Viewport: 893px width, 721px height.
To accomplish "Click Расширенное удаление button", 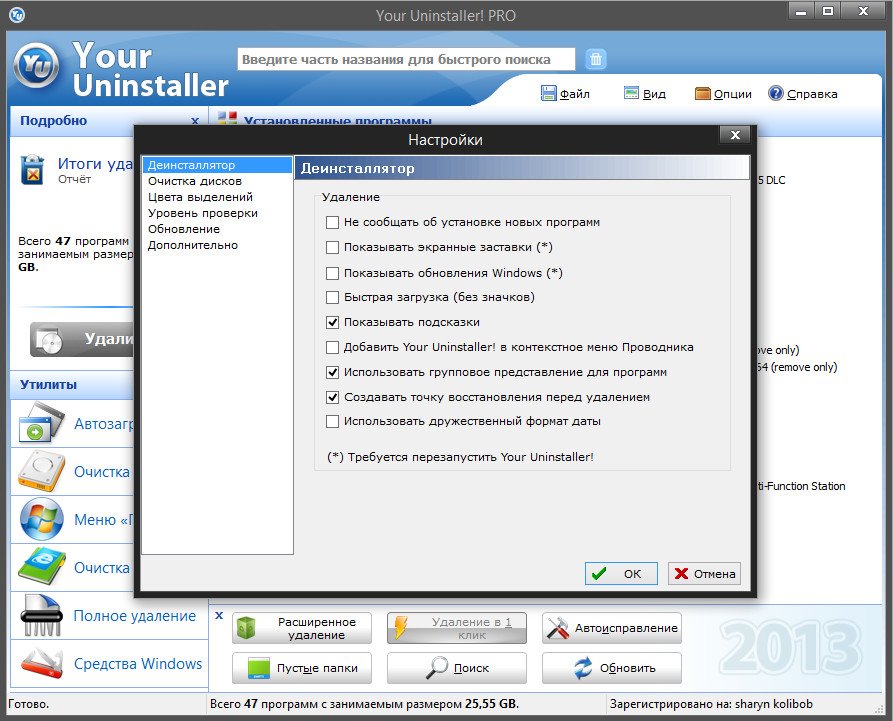I will pyautogui.click(x=302, y=628).
